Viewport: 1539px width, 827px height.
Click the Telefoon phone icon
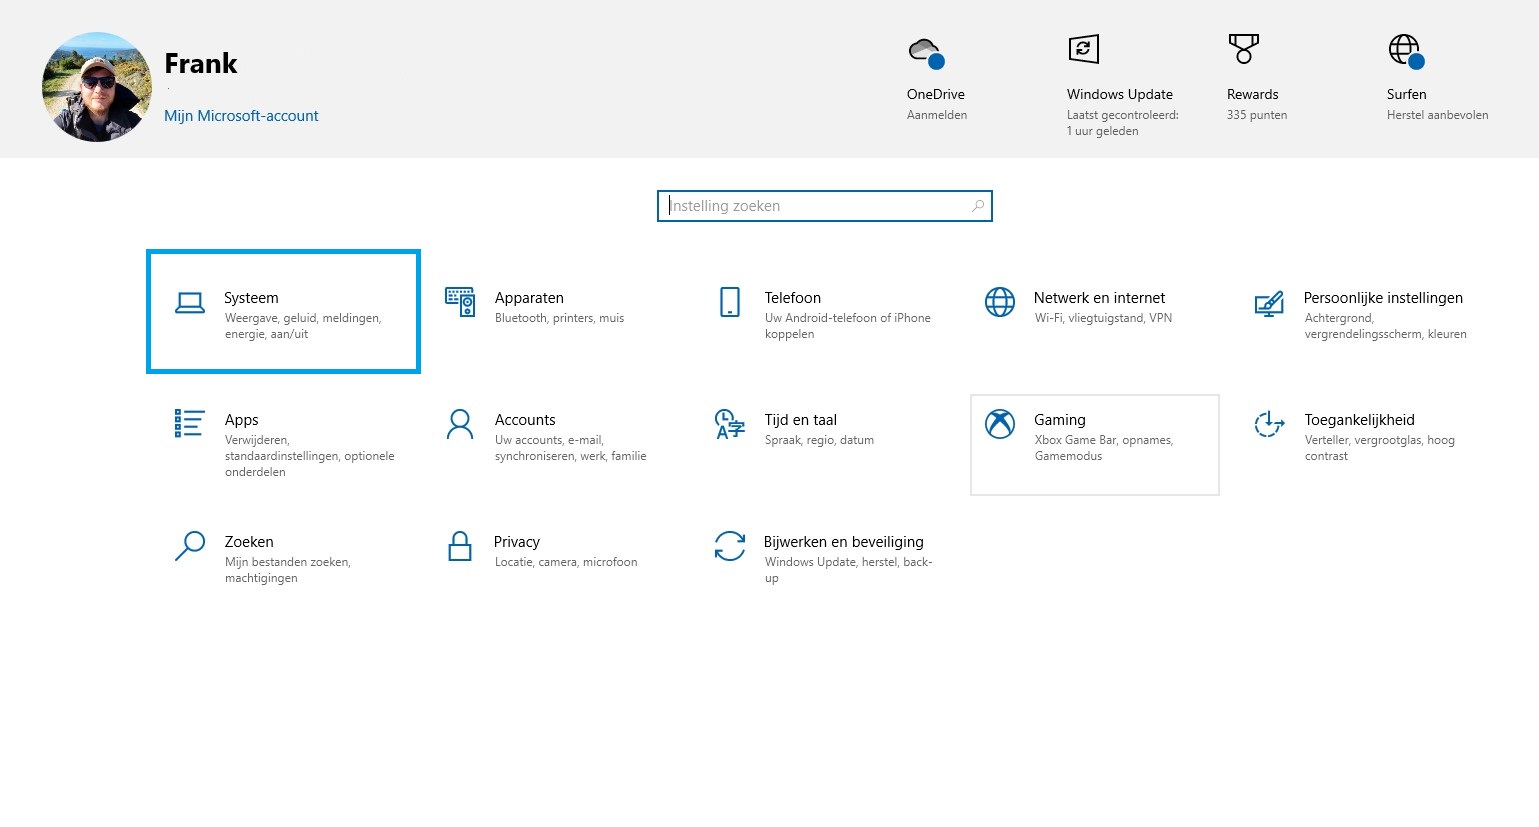(730, 301)
